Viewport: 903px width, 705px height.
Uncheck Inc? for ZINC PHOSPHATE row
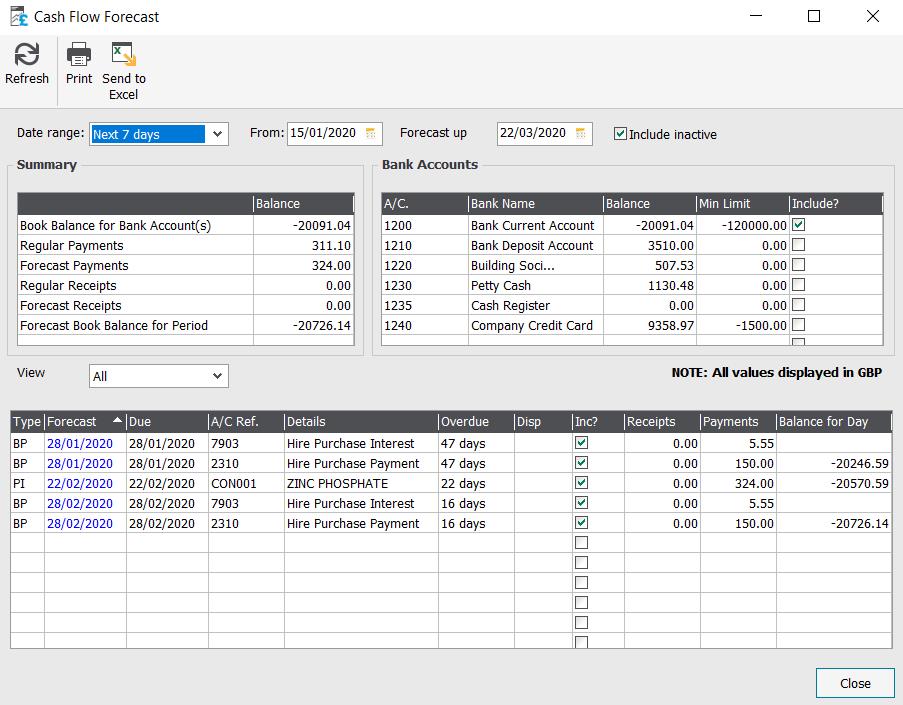pos(582,483)
